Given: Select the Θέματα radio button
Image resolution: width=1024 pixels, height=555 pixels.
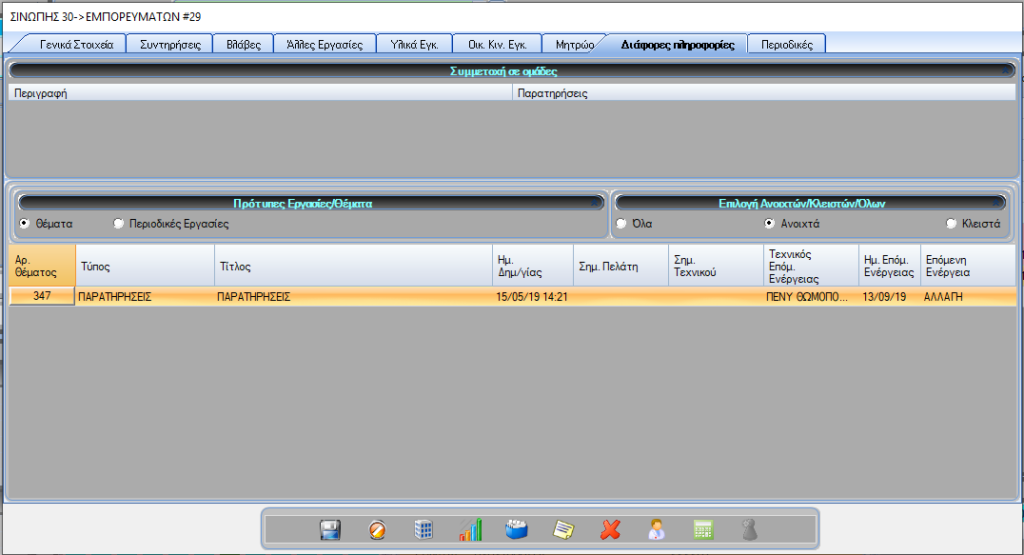Looking at the screenshot, I should (x=25, y=224).
